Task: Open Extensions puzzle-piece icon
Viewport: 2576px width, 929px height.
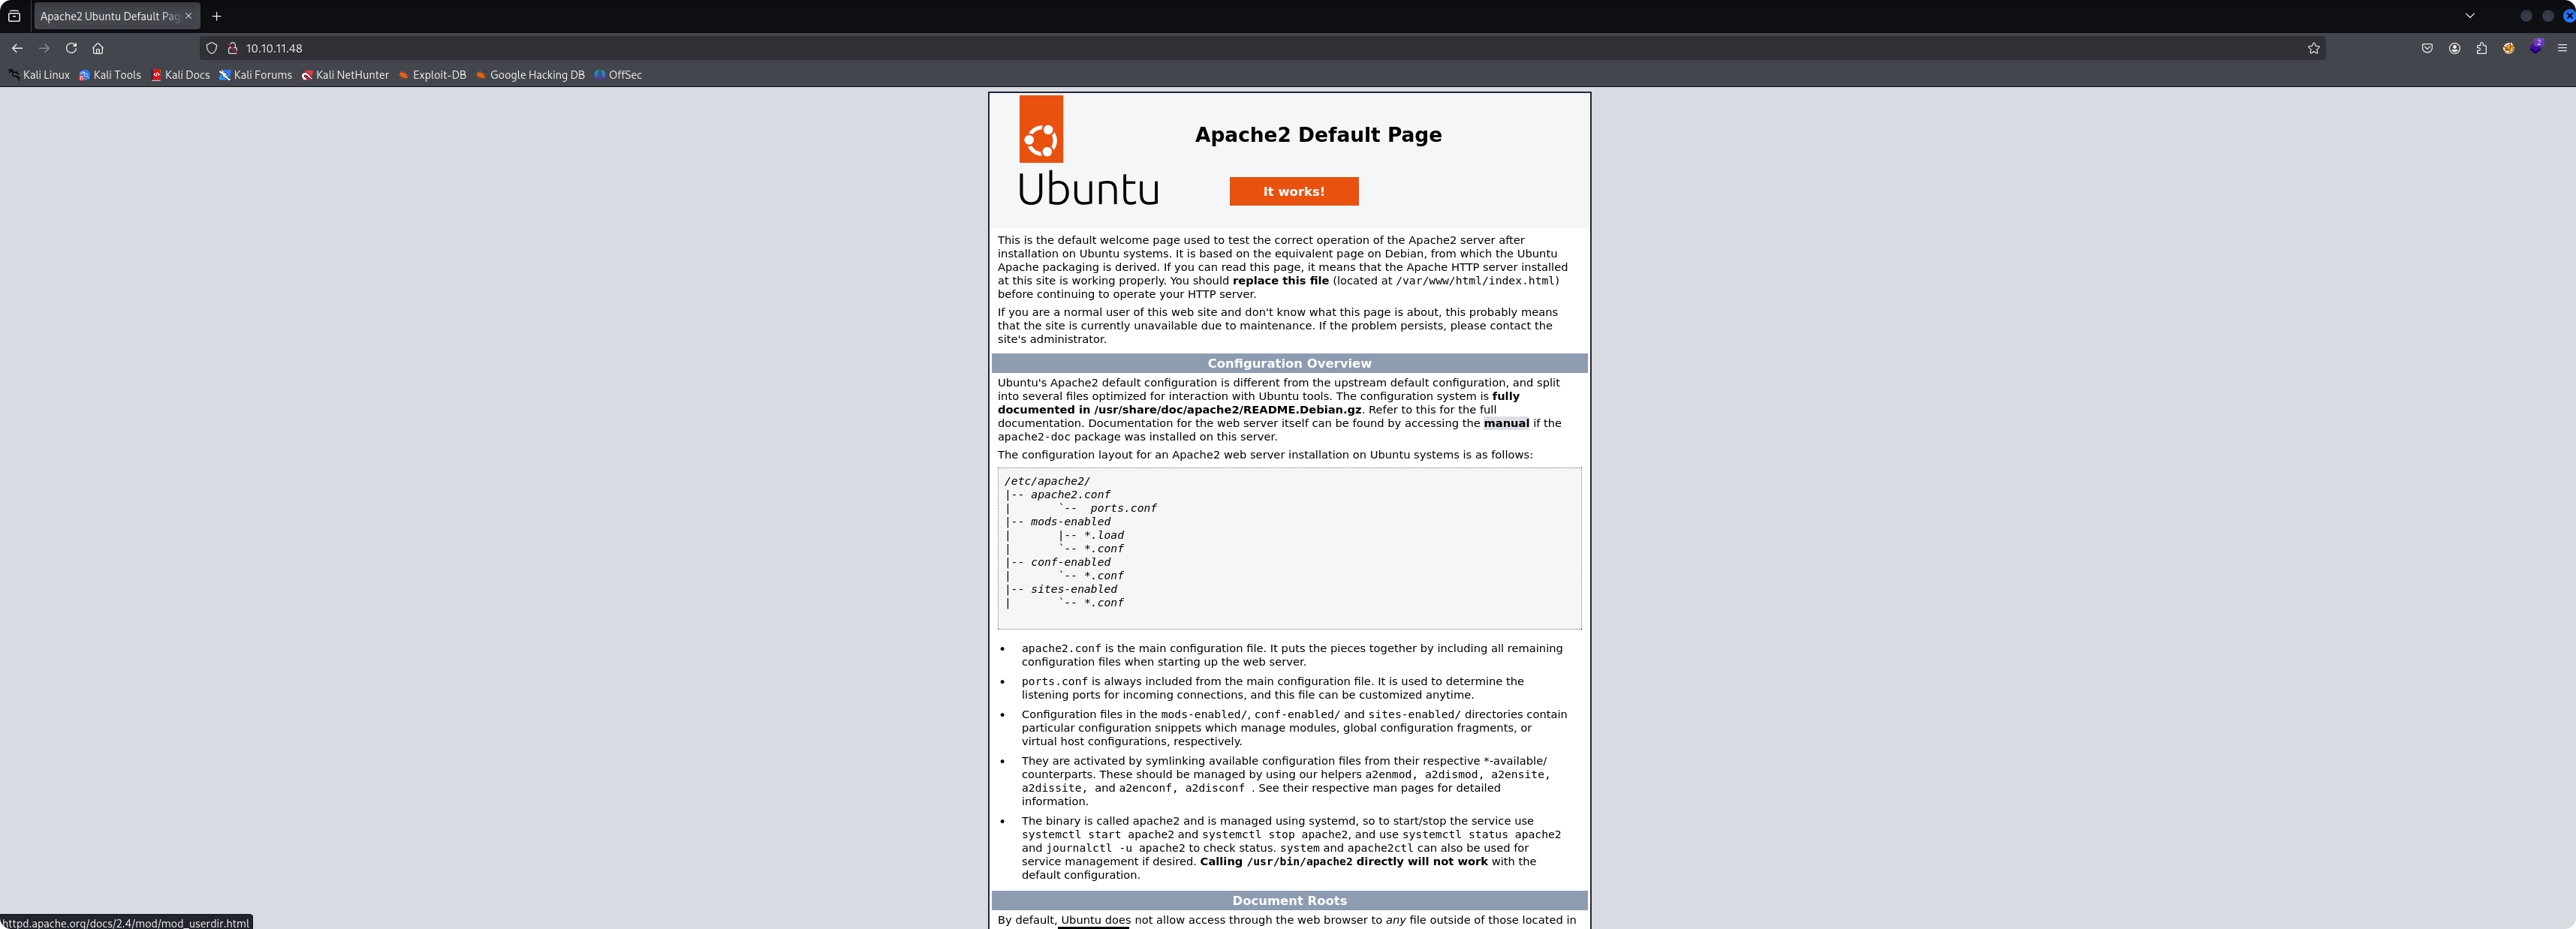Action: (2481, 48)
